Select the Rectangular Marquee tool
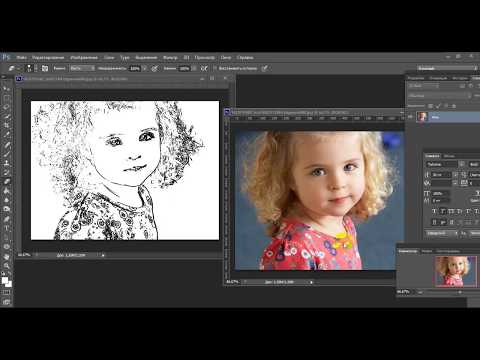This screenshot has height=360, width=480. pos(6,98)
